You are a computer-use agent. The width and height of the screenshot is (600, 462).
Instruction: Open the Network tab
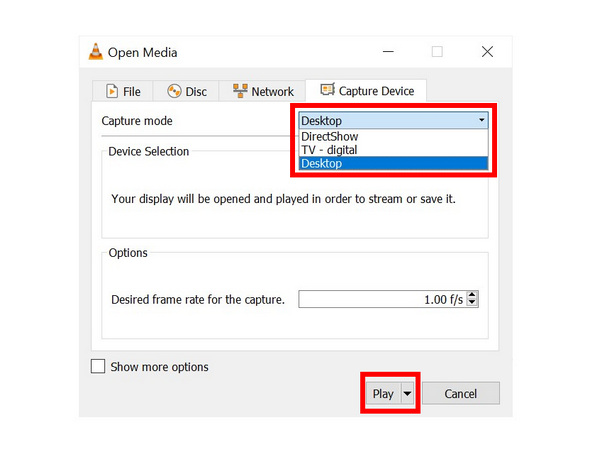[262, 91]
